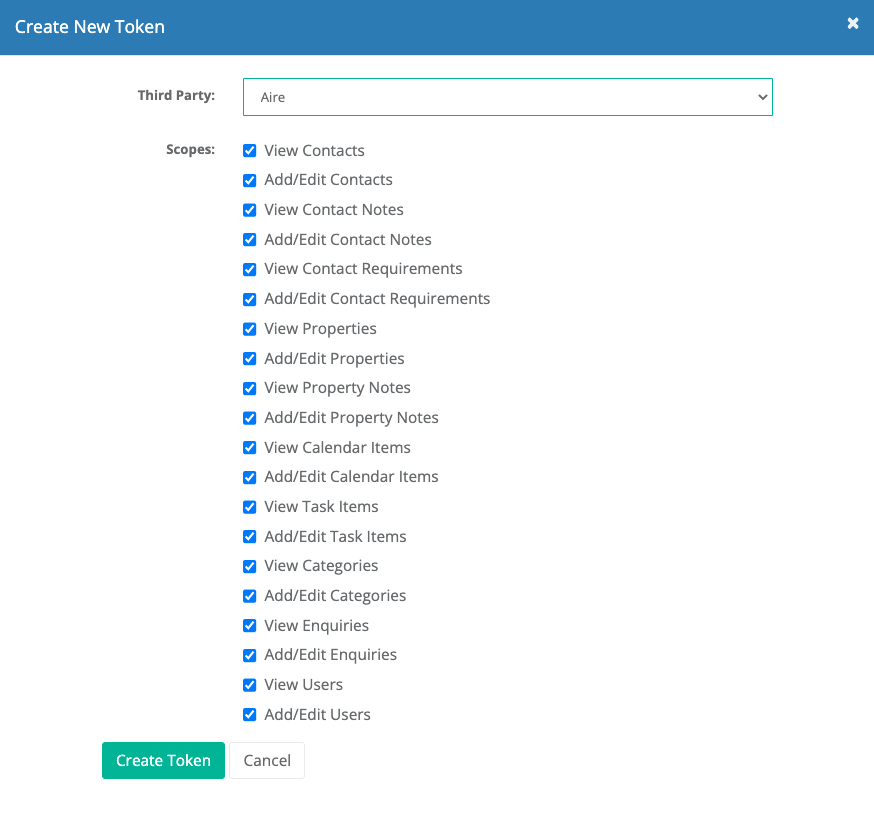Image resolution: width=874 pixels, height=826 pixels.
Task: Untick the View Users checkbox
Action: click(250, 685)
